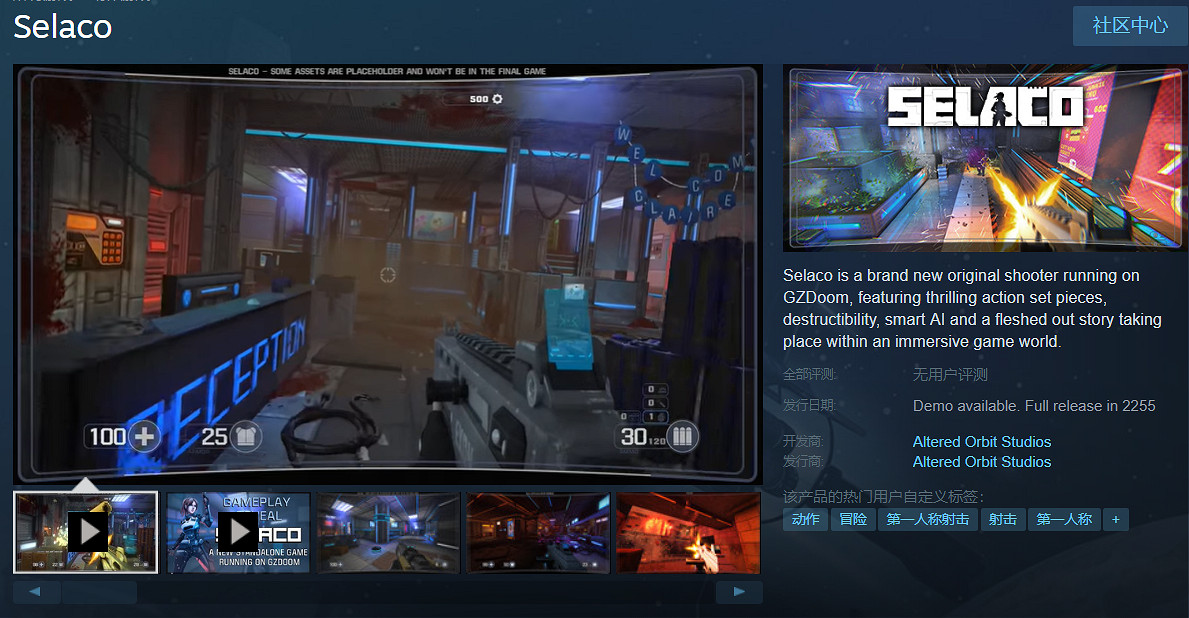This screenshot has height=618, width=1189.
Task: Play the first trailer thumbnail
Action: pyautogui.click(x=86, y=532)
